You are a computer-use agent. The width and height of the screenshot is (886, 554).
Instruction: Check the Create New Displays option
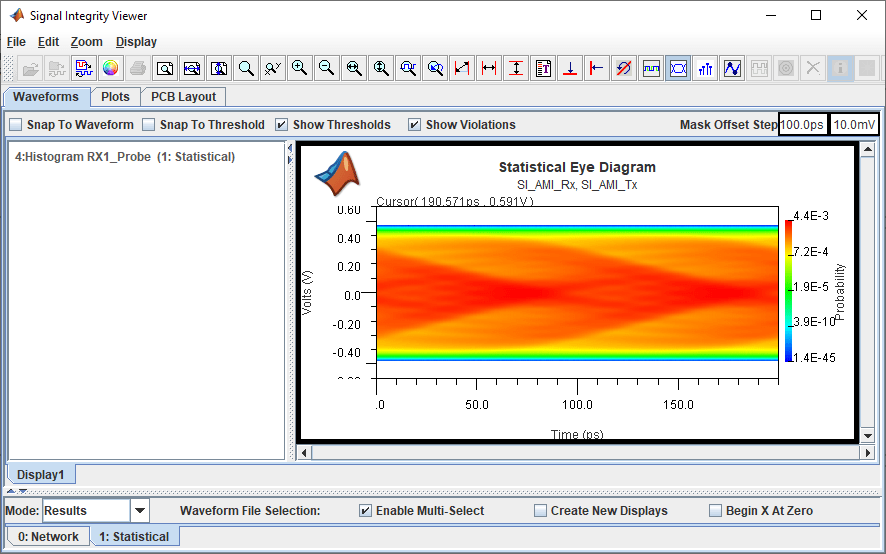(x=540, y=510)
